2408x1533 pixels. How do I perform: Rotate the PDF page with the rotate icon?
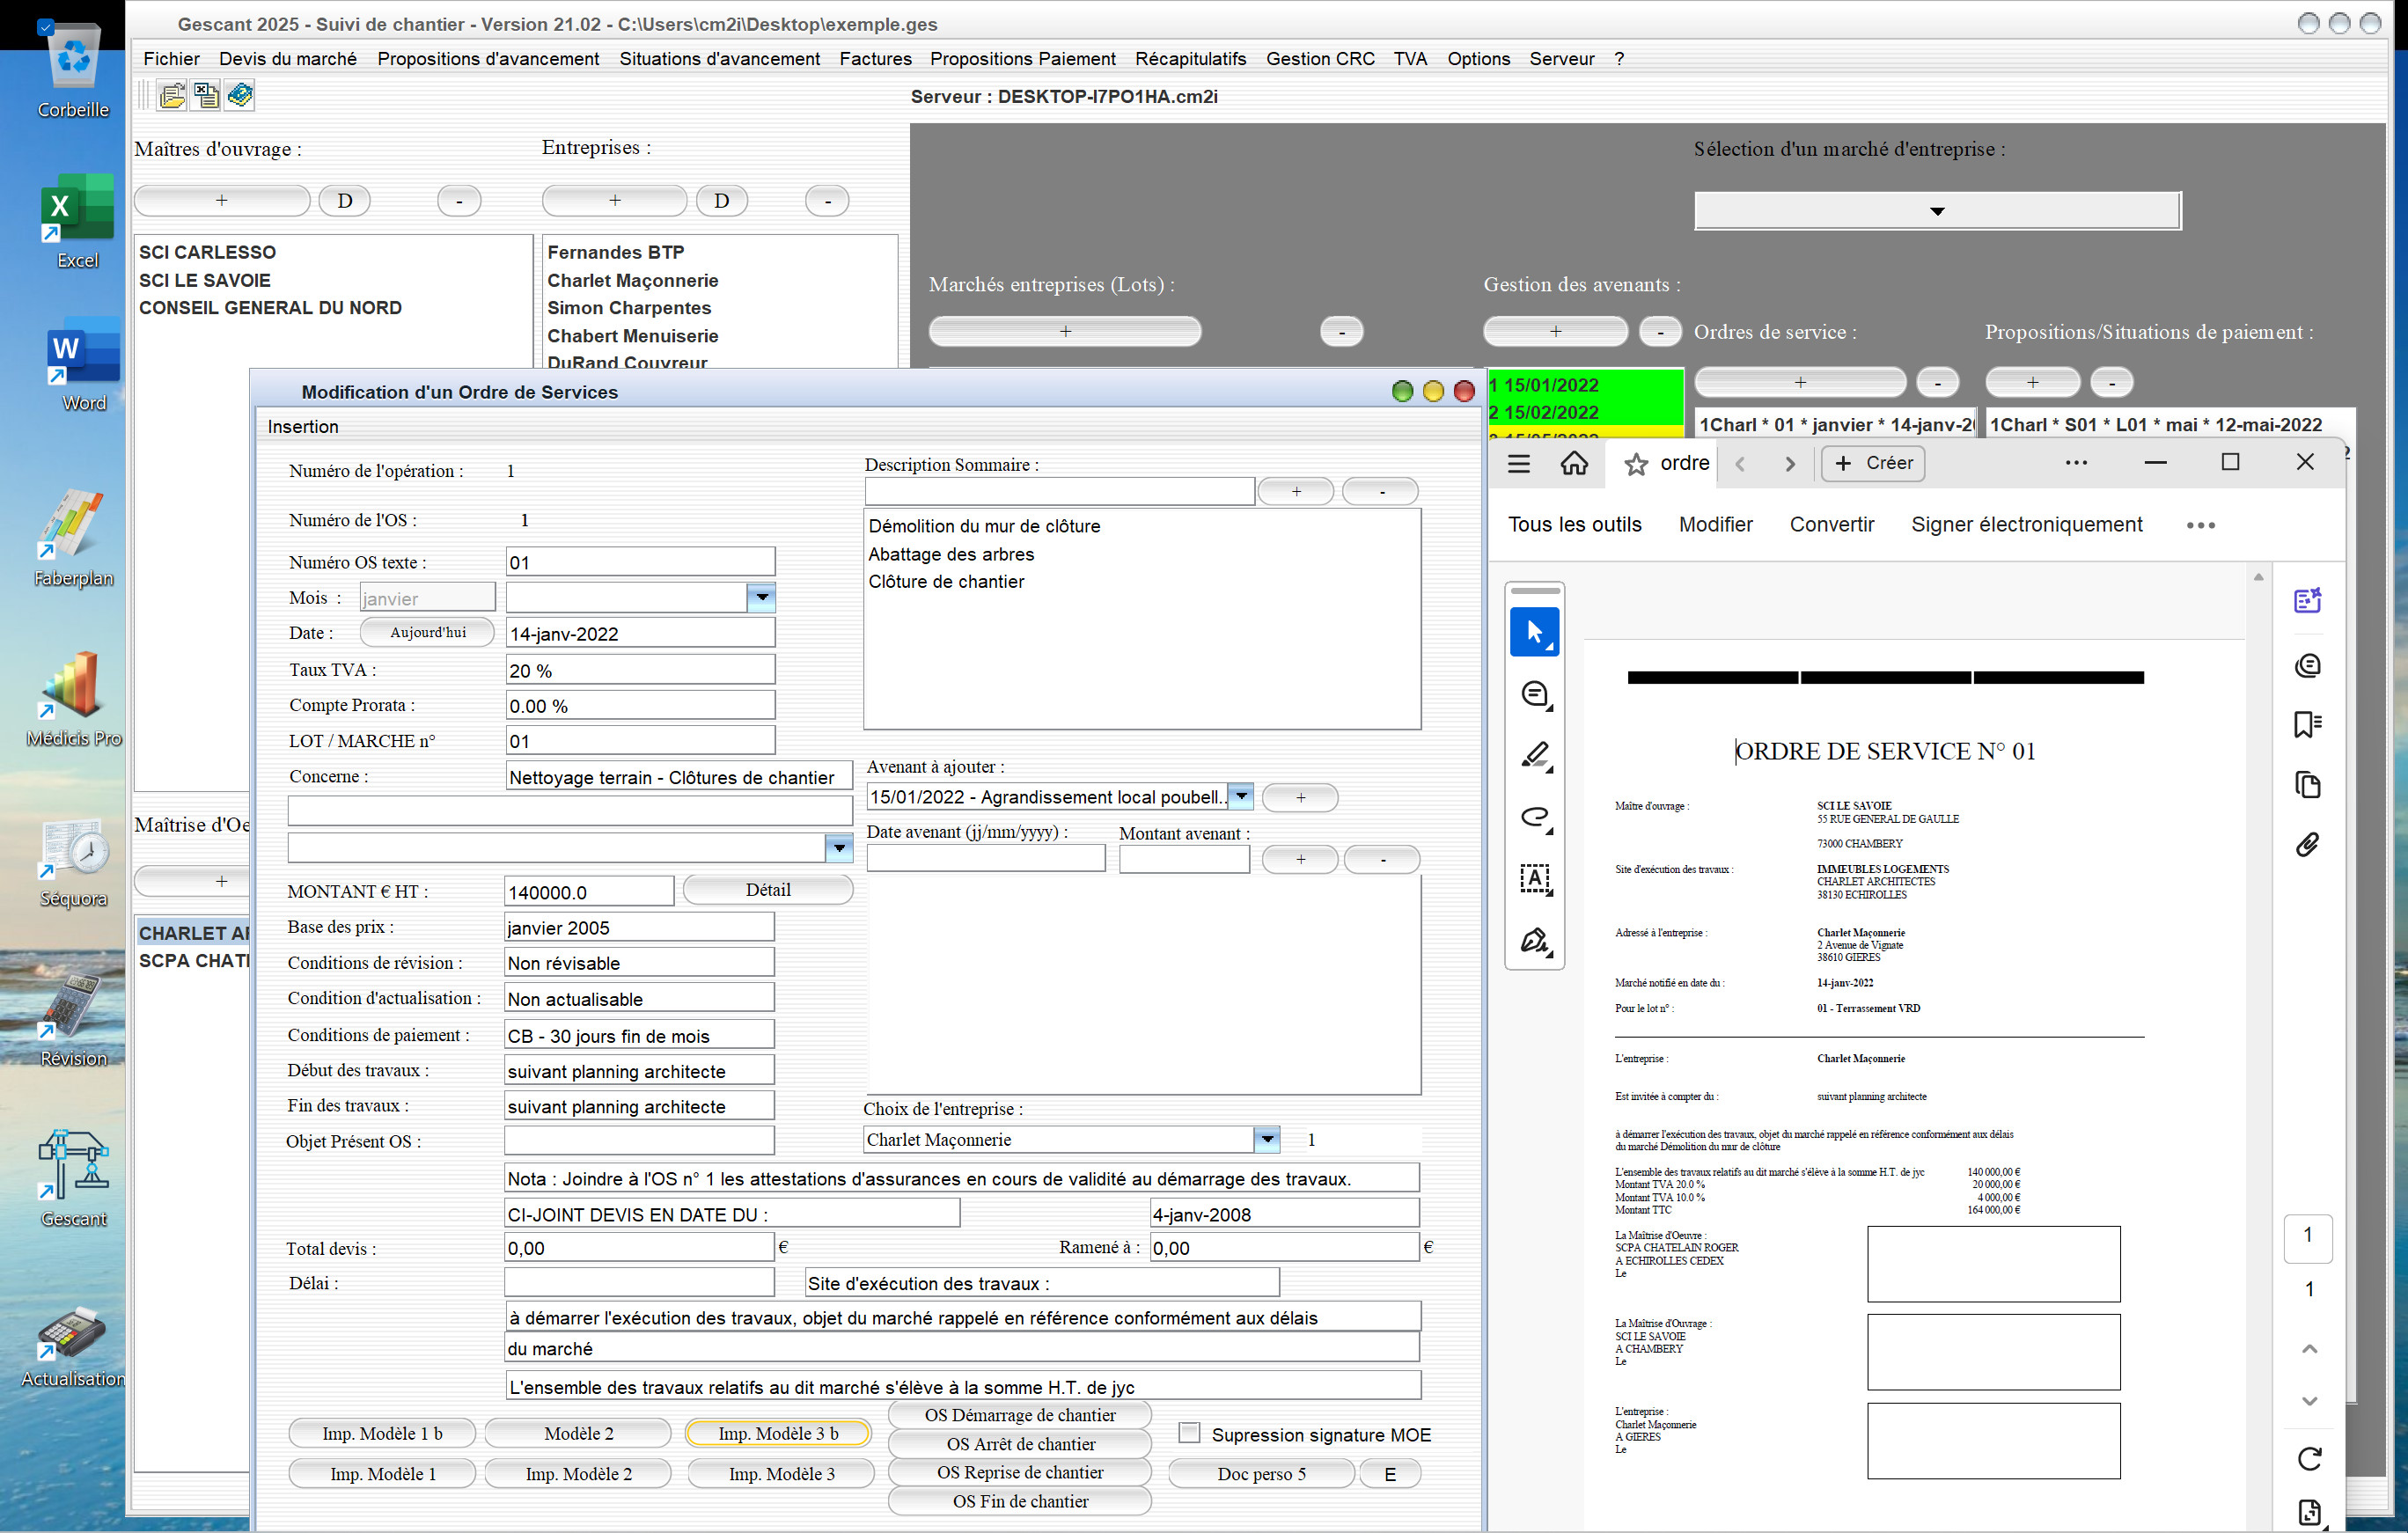[x=2309, y=1459]
